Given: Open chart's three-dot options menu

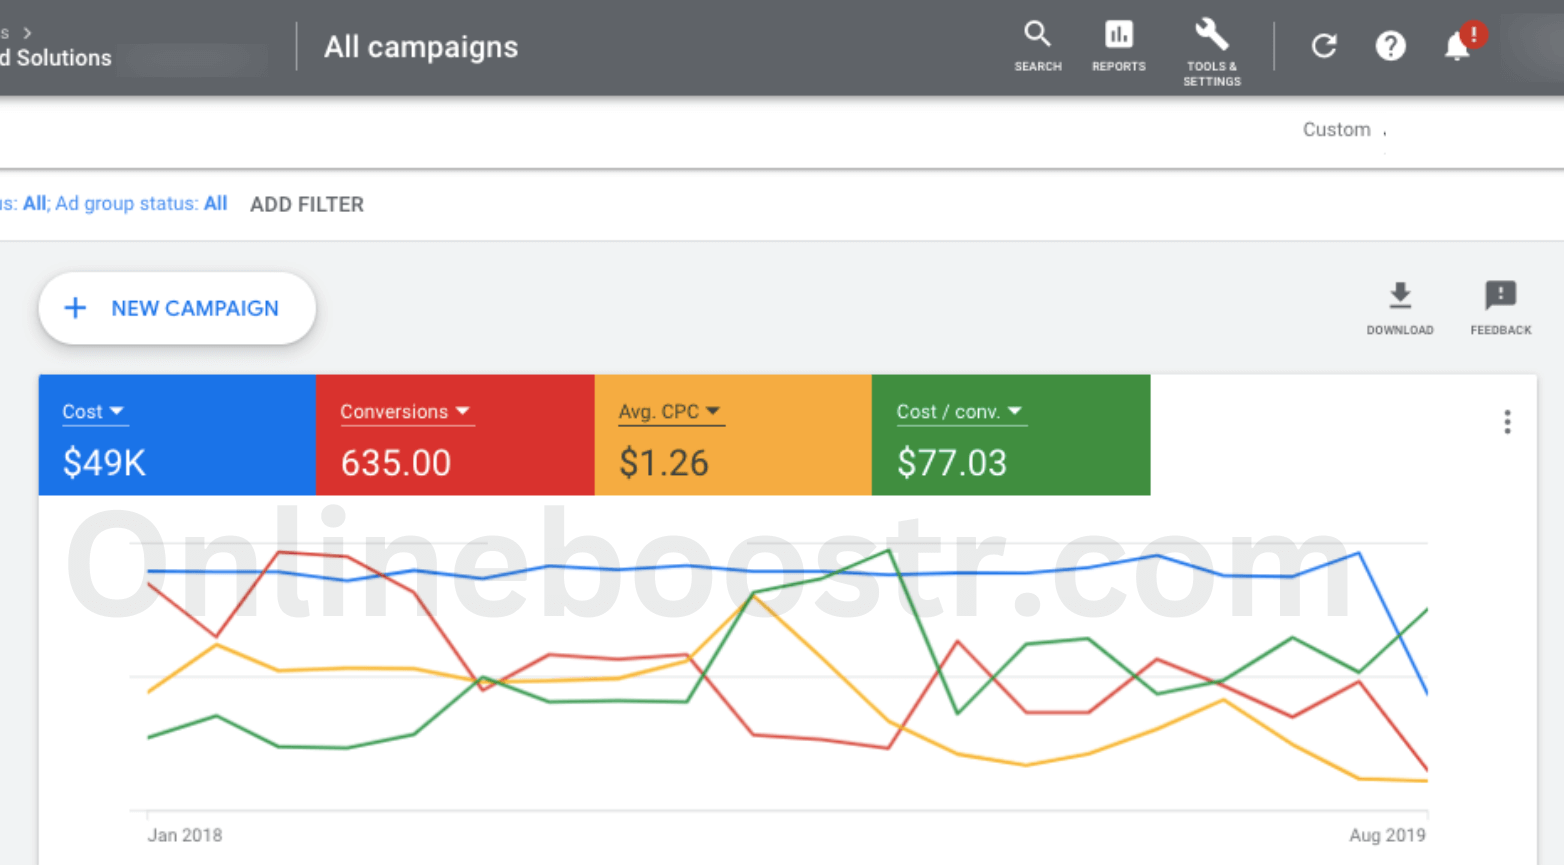Looking at the screenshot, I should (x=1506, y=422).
